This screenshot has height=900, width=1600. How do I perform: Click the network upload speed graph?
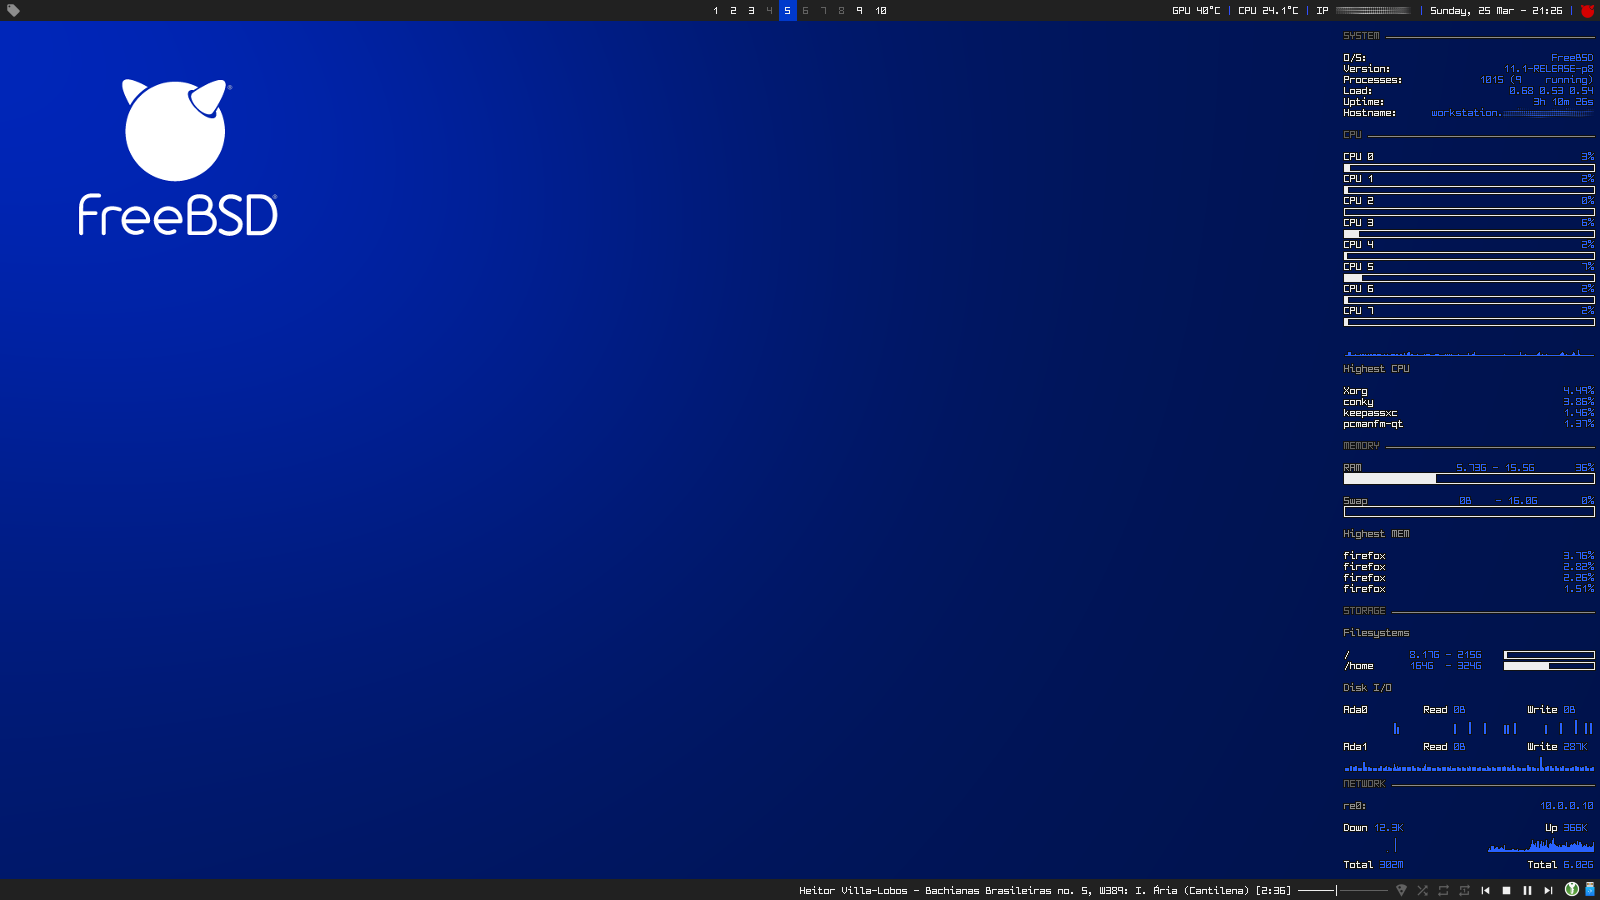click(1541, 845)
